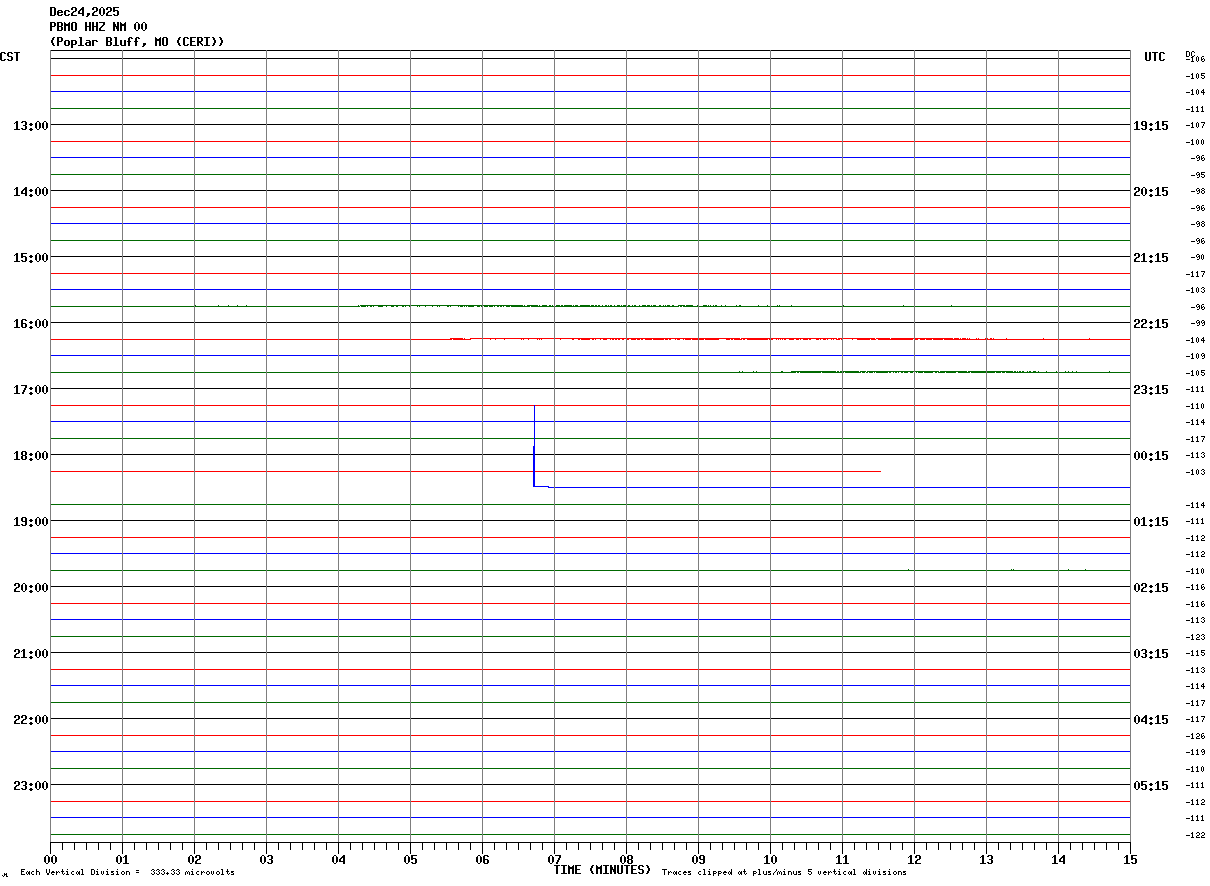Select the 17:00 CST time label

(30, 389)
